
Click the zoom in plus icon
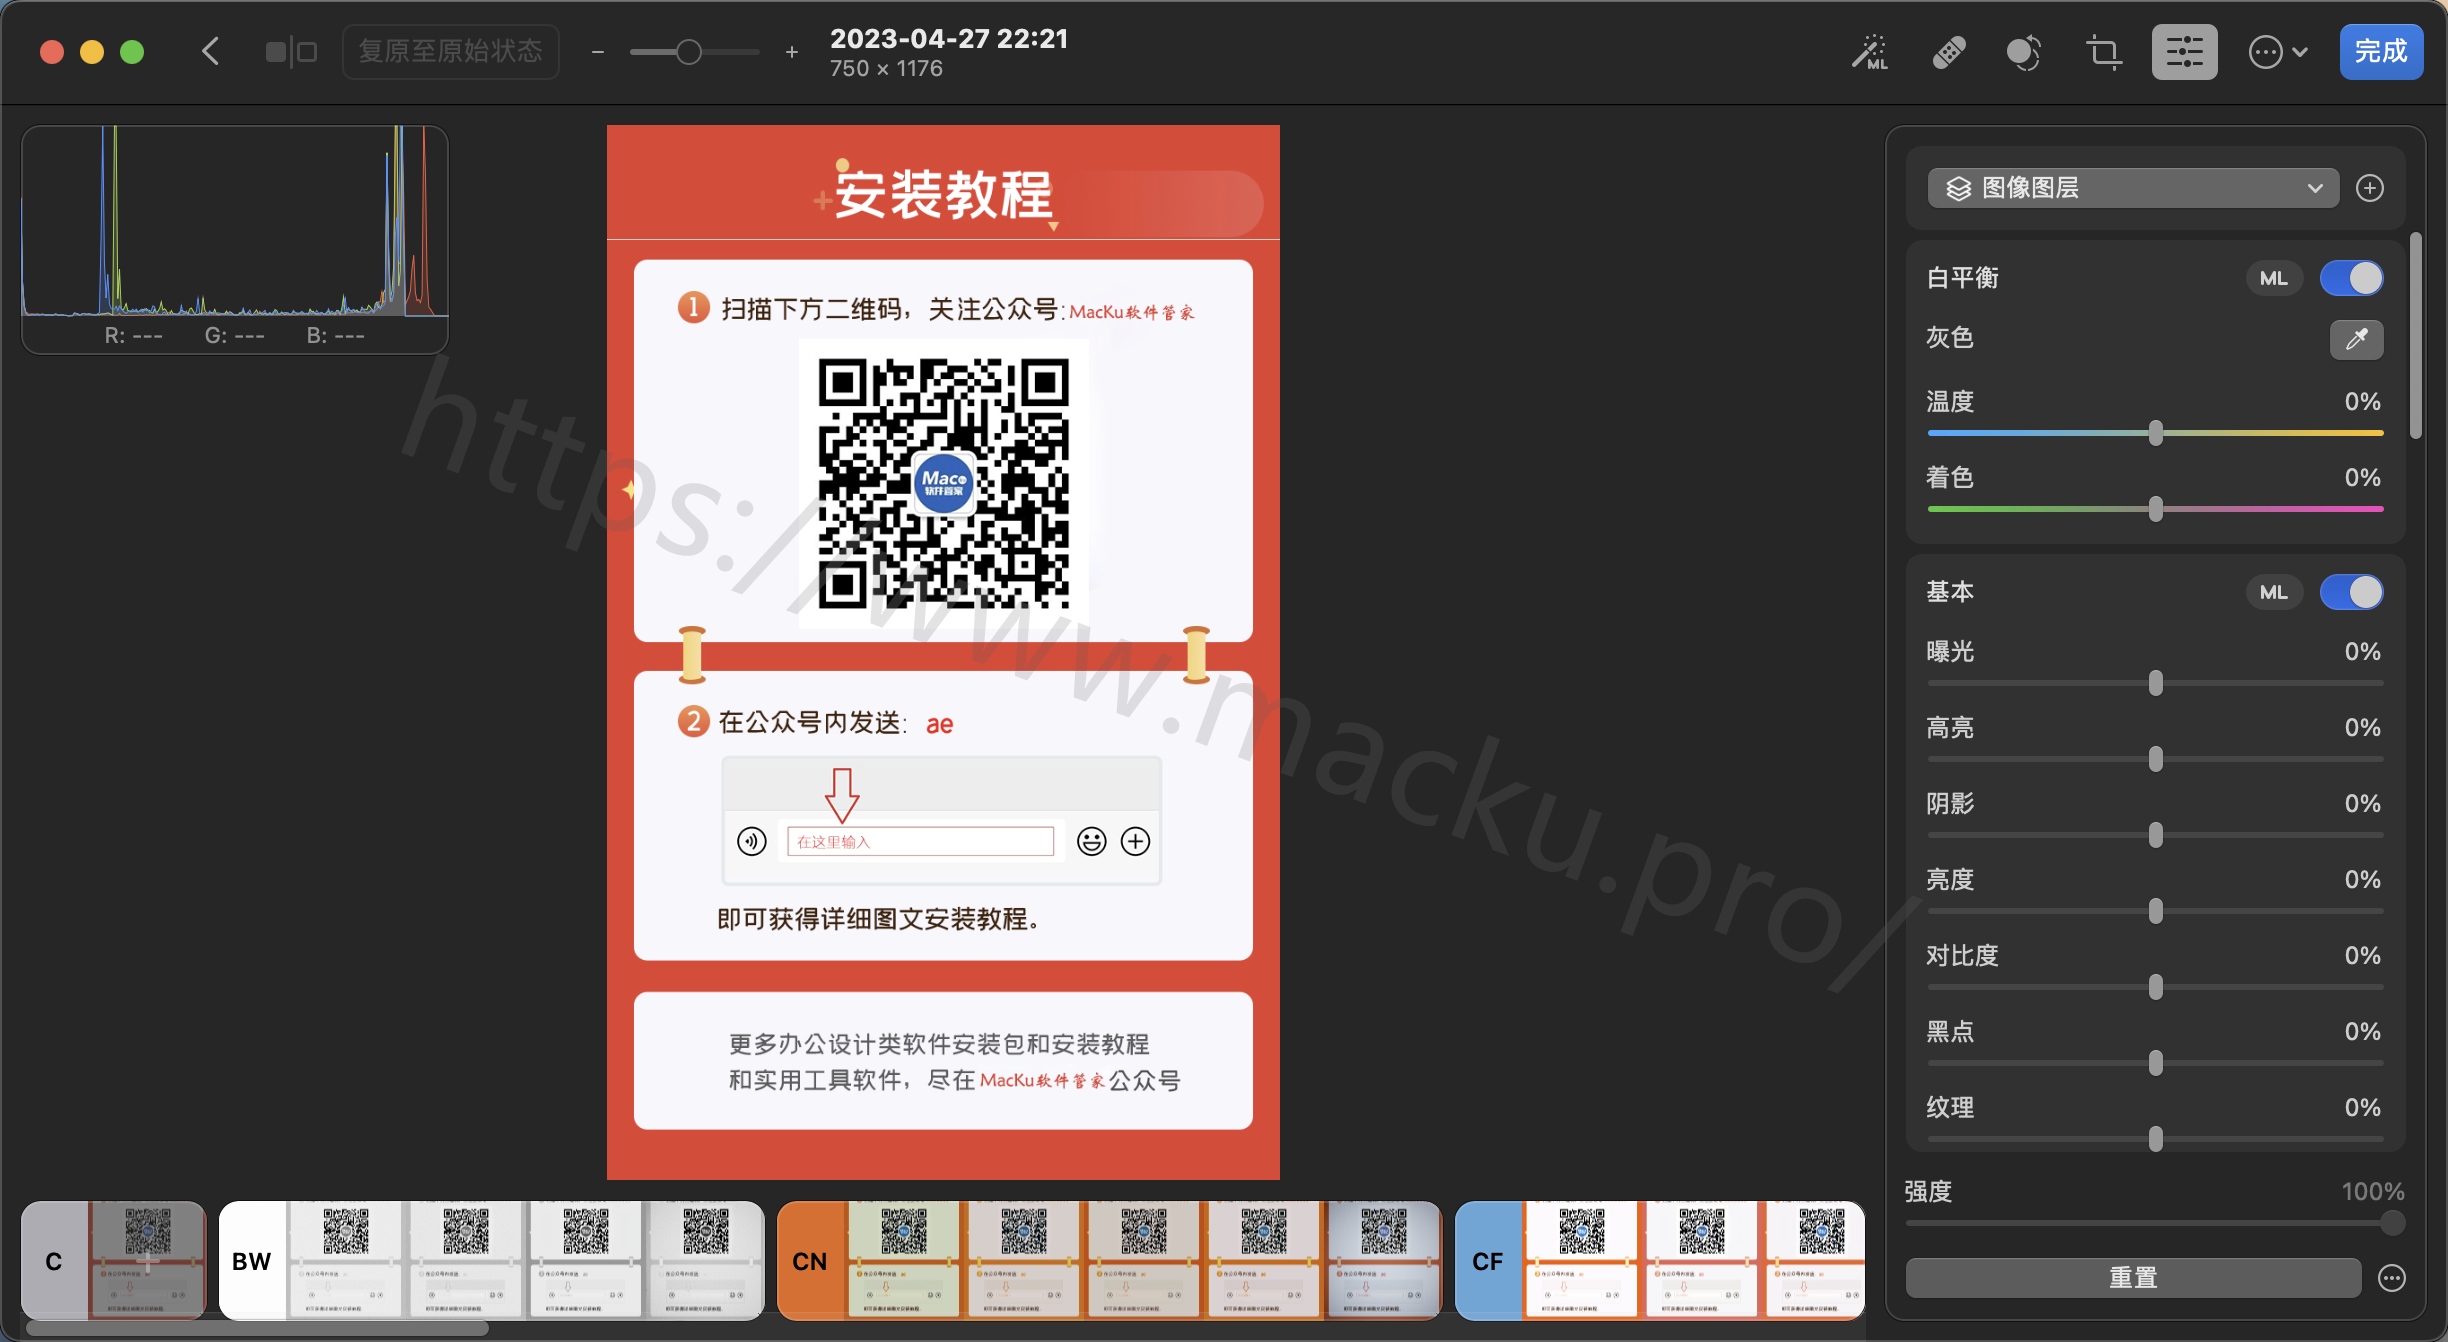click(792, 52)
